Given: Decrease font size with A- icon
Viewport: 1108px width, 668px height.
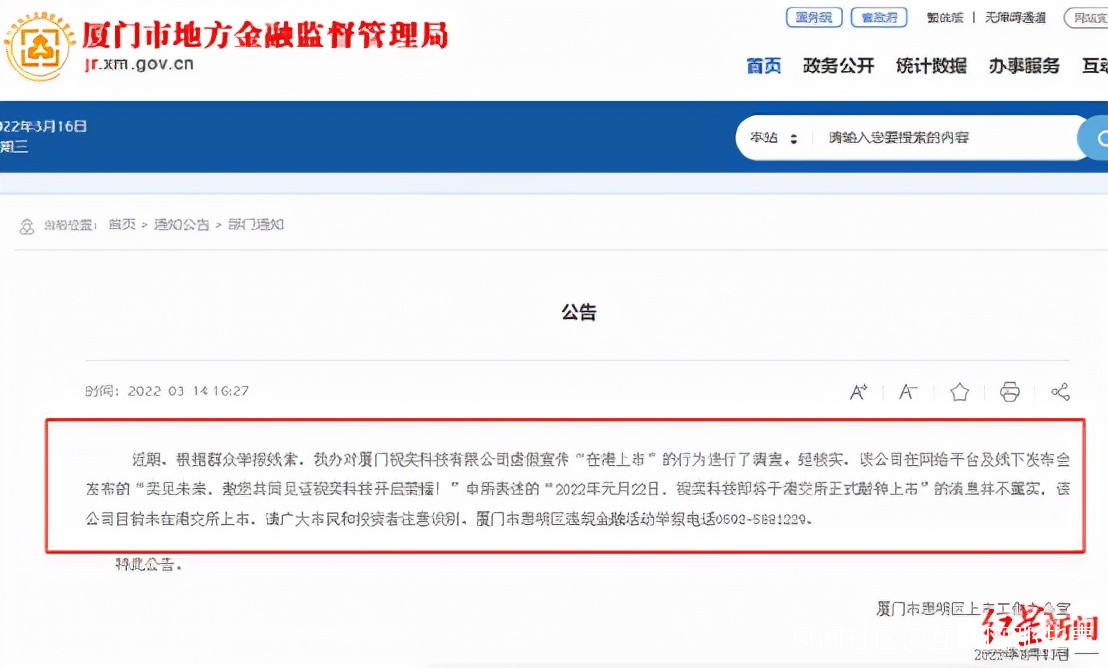Looking at the screenshot, I should pyautogui.click(x=908, y=392).
